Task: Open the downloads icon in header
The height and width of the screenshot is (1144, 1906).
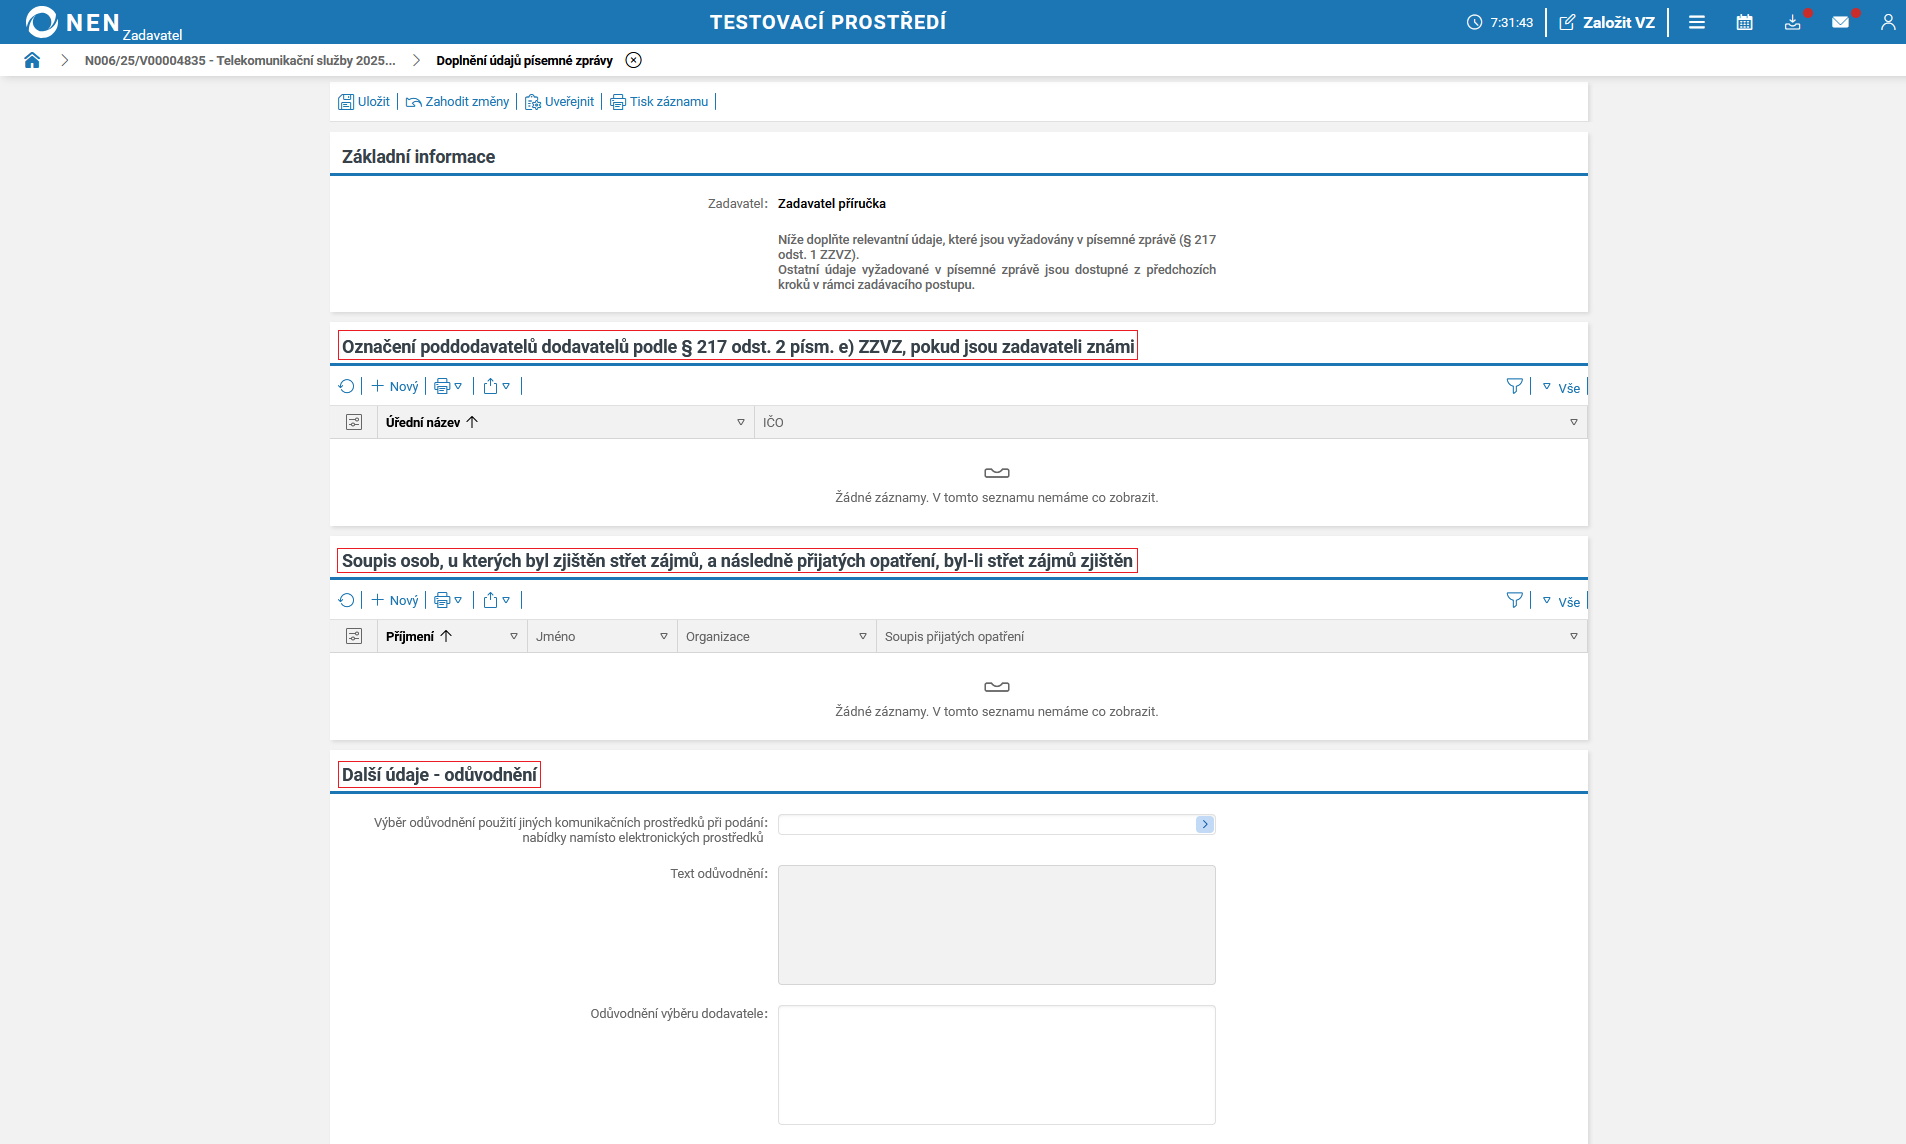Action: tap(1793, 22)
